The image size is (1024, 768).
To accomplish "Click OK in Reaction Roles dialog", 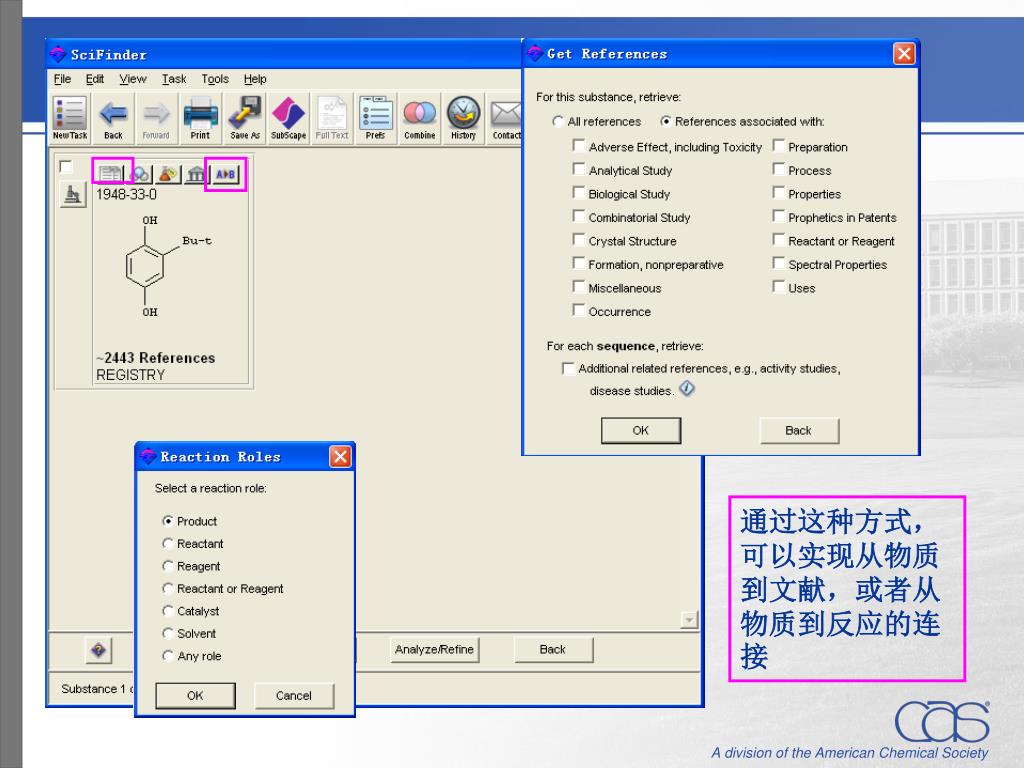I will click(x=195, y=696).
